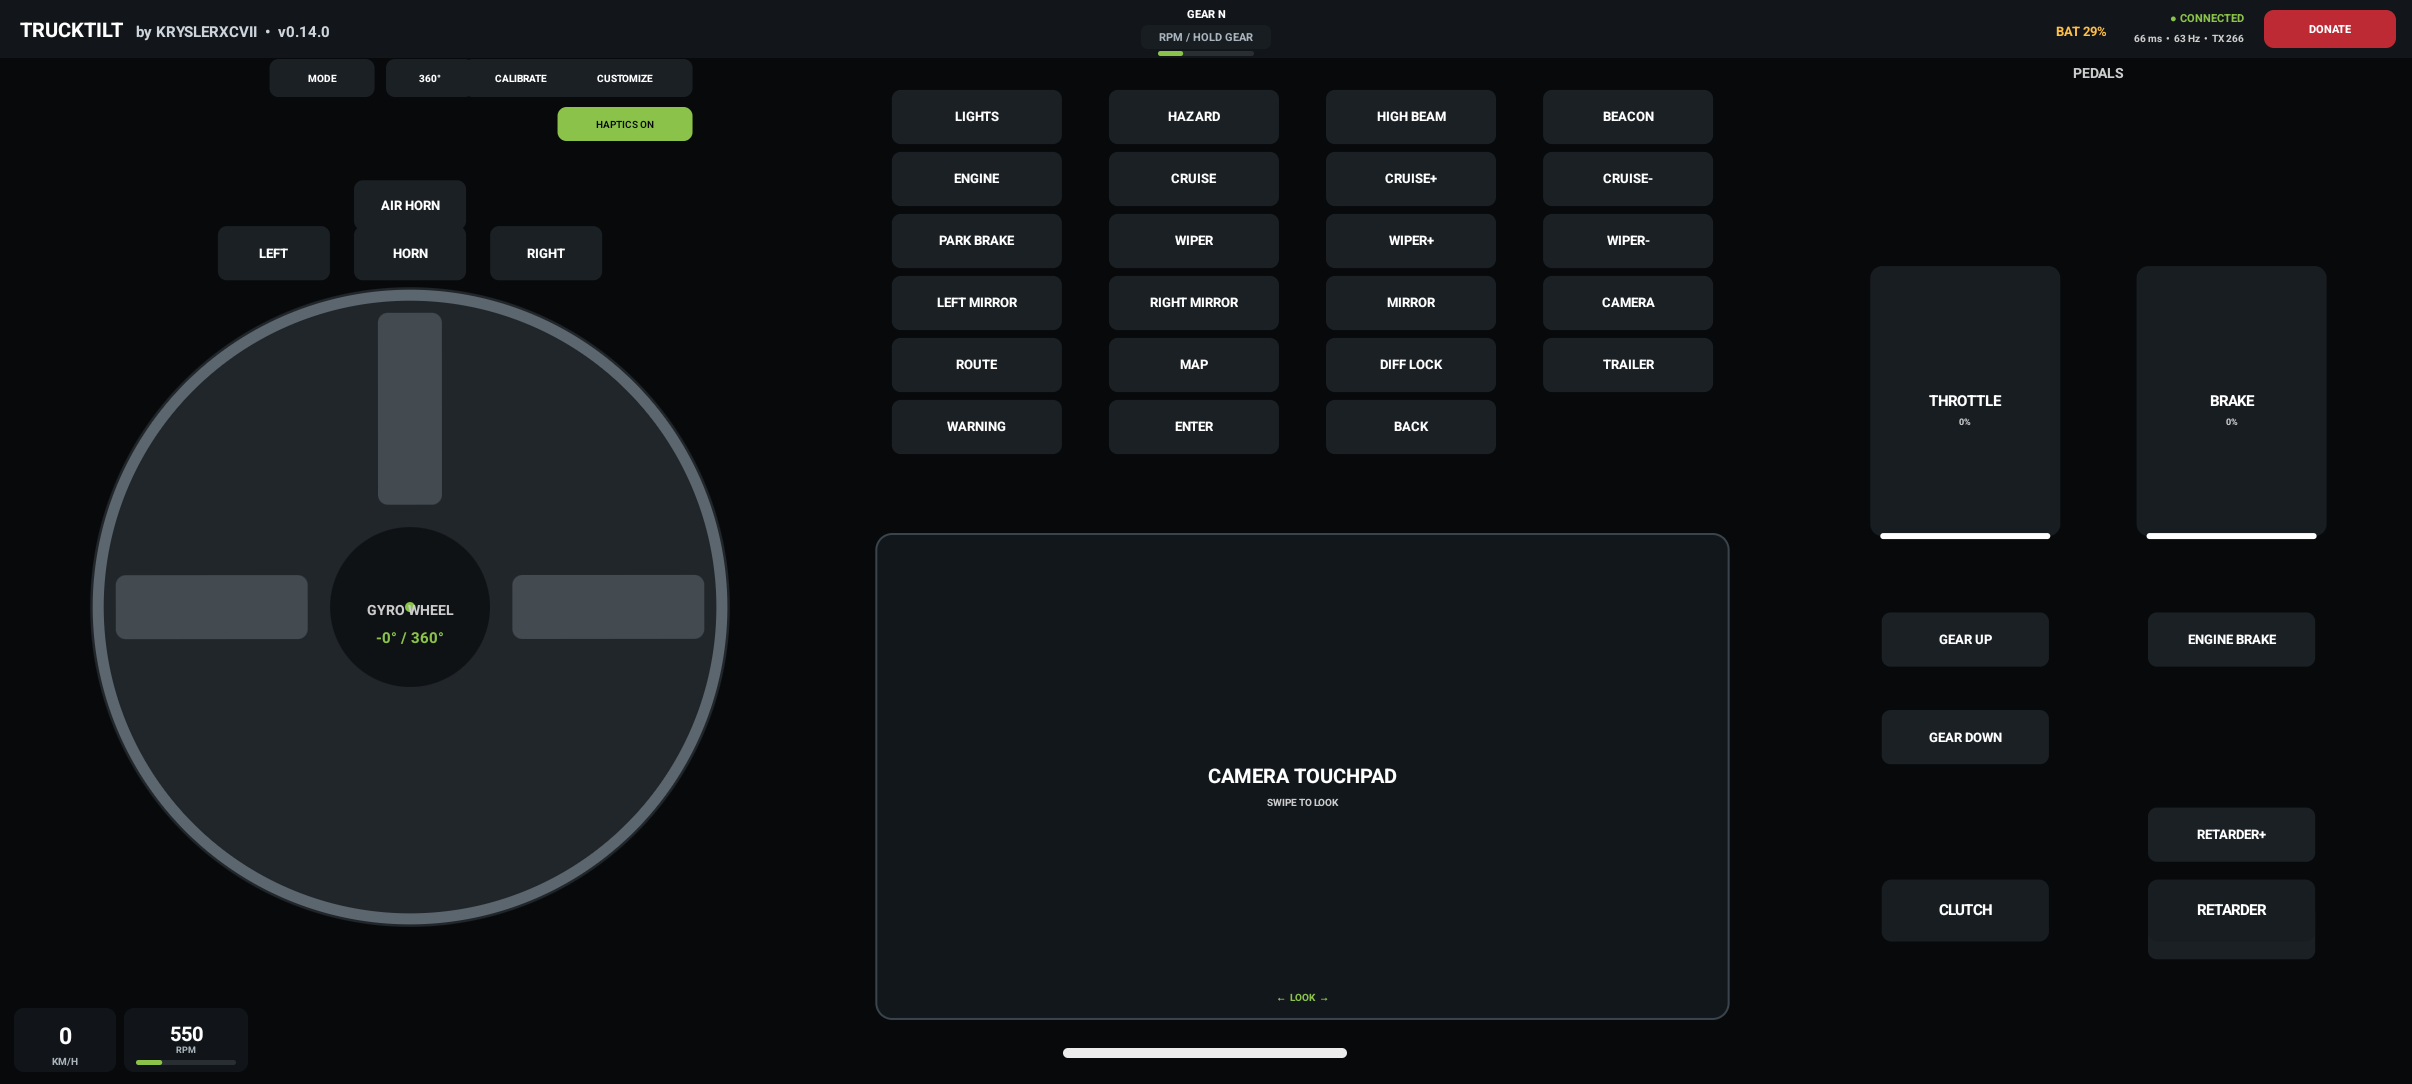Select the 360° steering option
This screenshot has height=1084, width=2412.
tap(429, 78)
